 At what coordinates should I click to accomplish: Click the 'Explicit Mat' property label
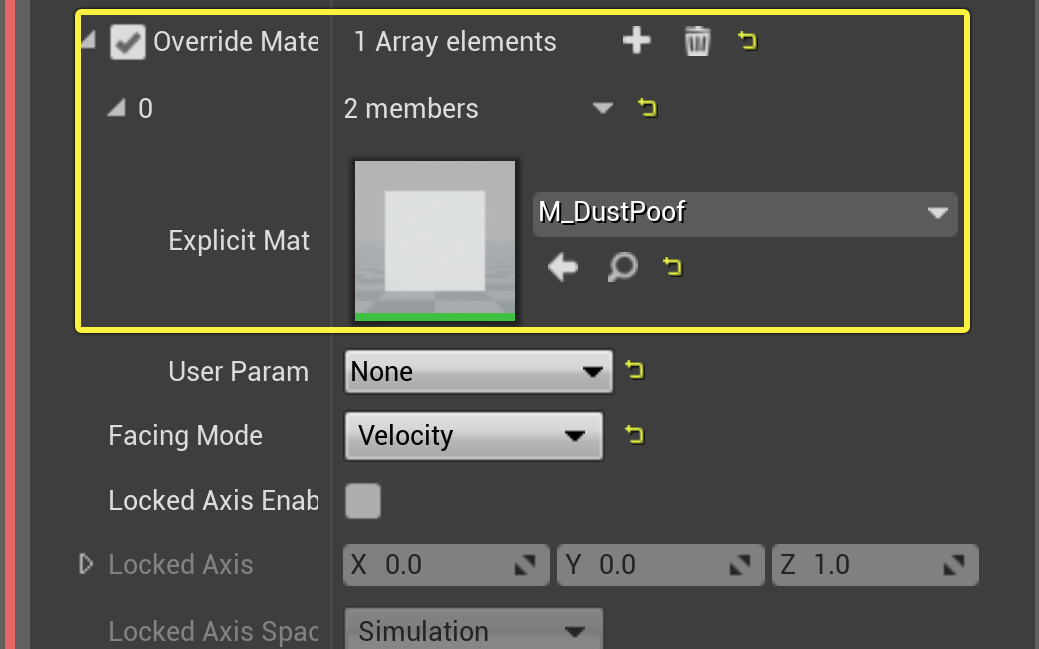(x=239, y=241)
